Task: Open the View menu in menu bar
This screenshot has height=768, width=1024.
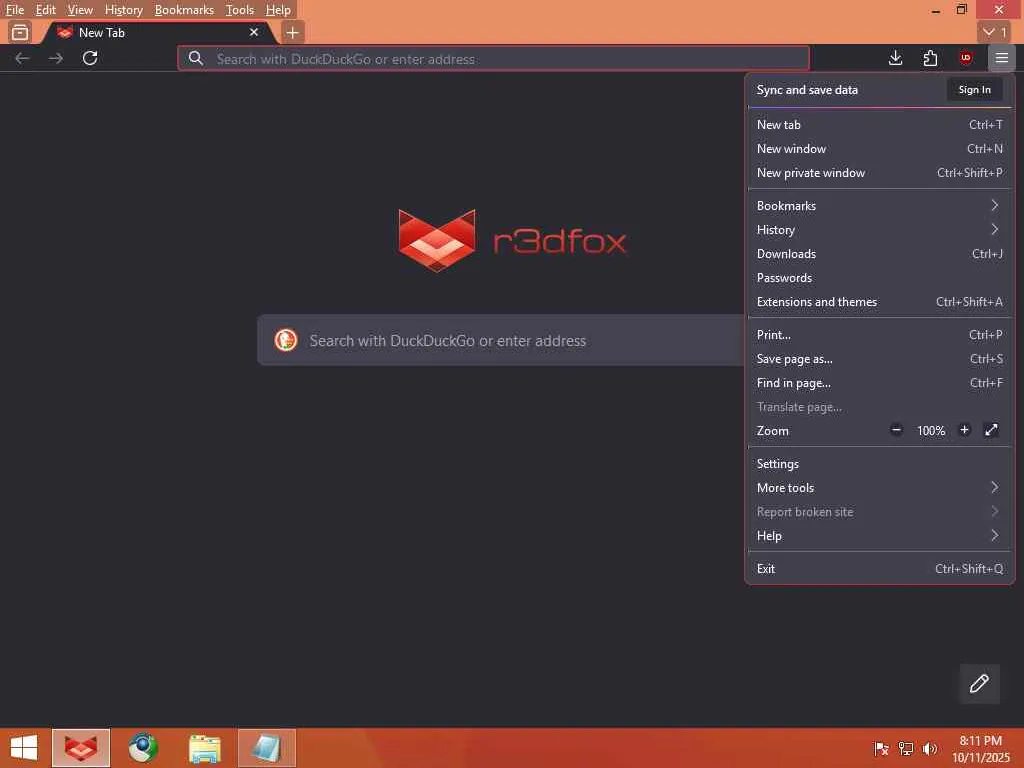Action: point(80,10)
